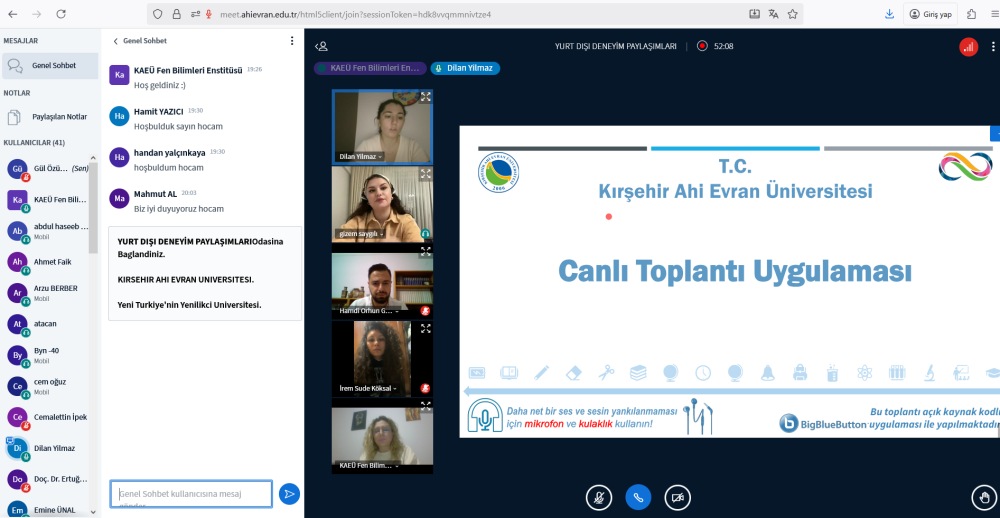Select user Ahmet Faik in the list
The image size is (1000, 518).
pyautogui.click(x=50, y=262)
